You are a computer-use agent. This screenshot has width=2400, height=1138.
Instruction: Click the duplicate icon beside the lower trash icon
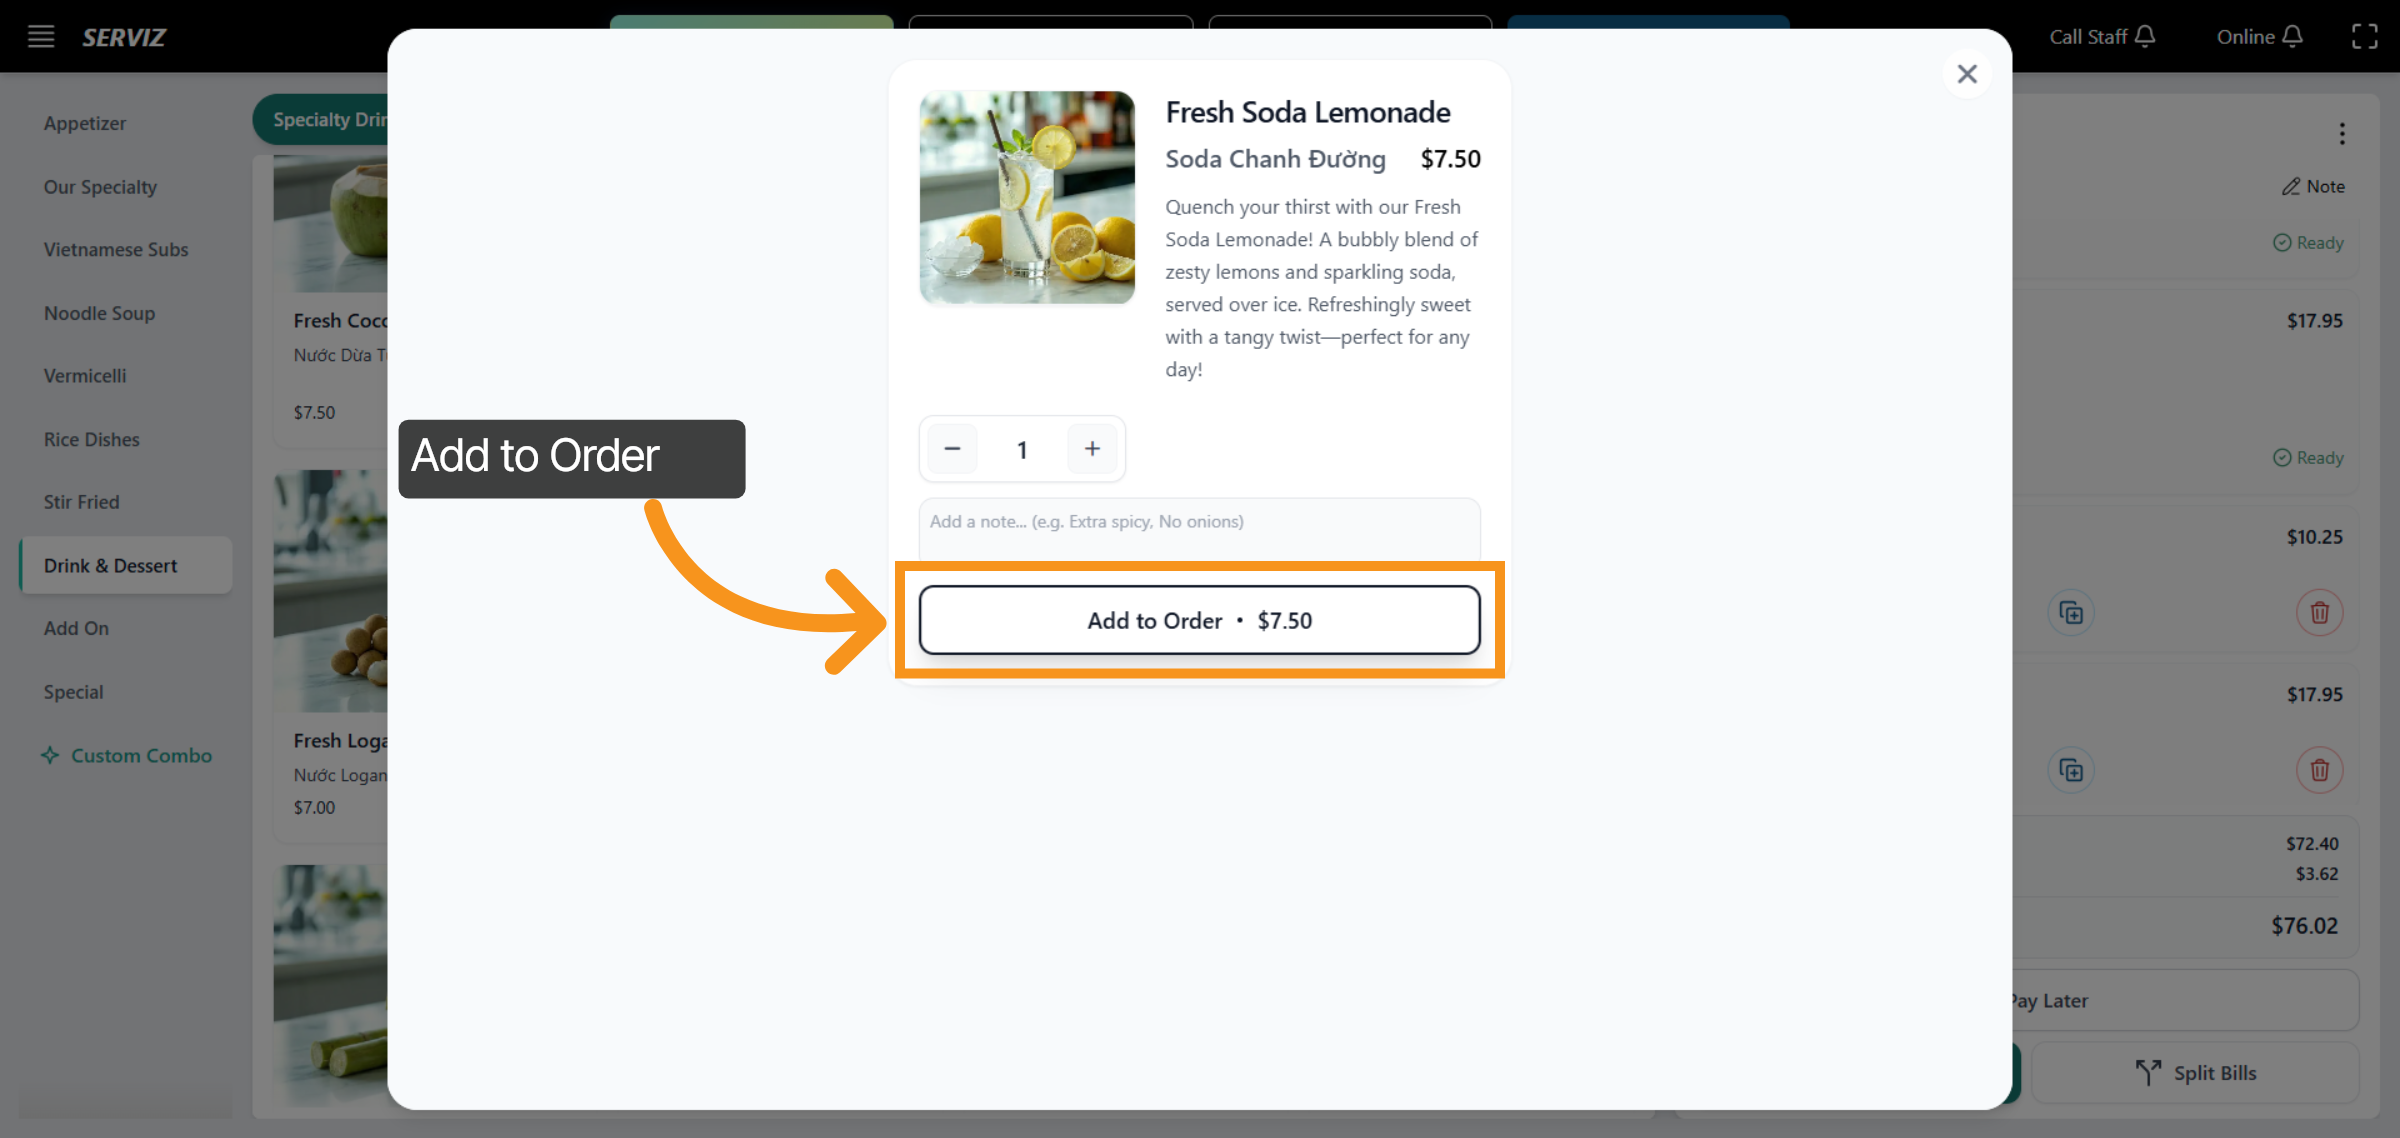coord(2071,770)
